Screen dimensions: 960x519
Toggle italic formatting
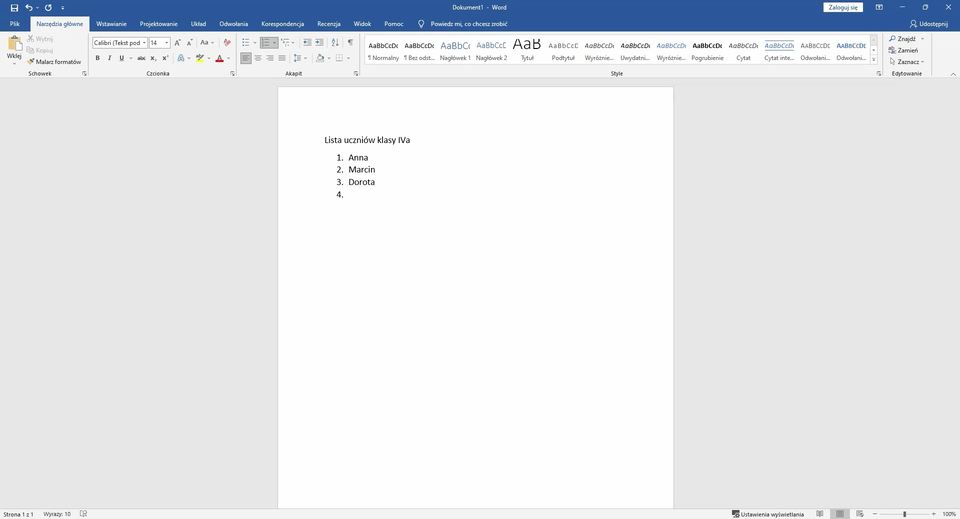pos(109,58)
